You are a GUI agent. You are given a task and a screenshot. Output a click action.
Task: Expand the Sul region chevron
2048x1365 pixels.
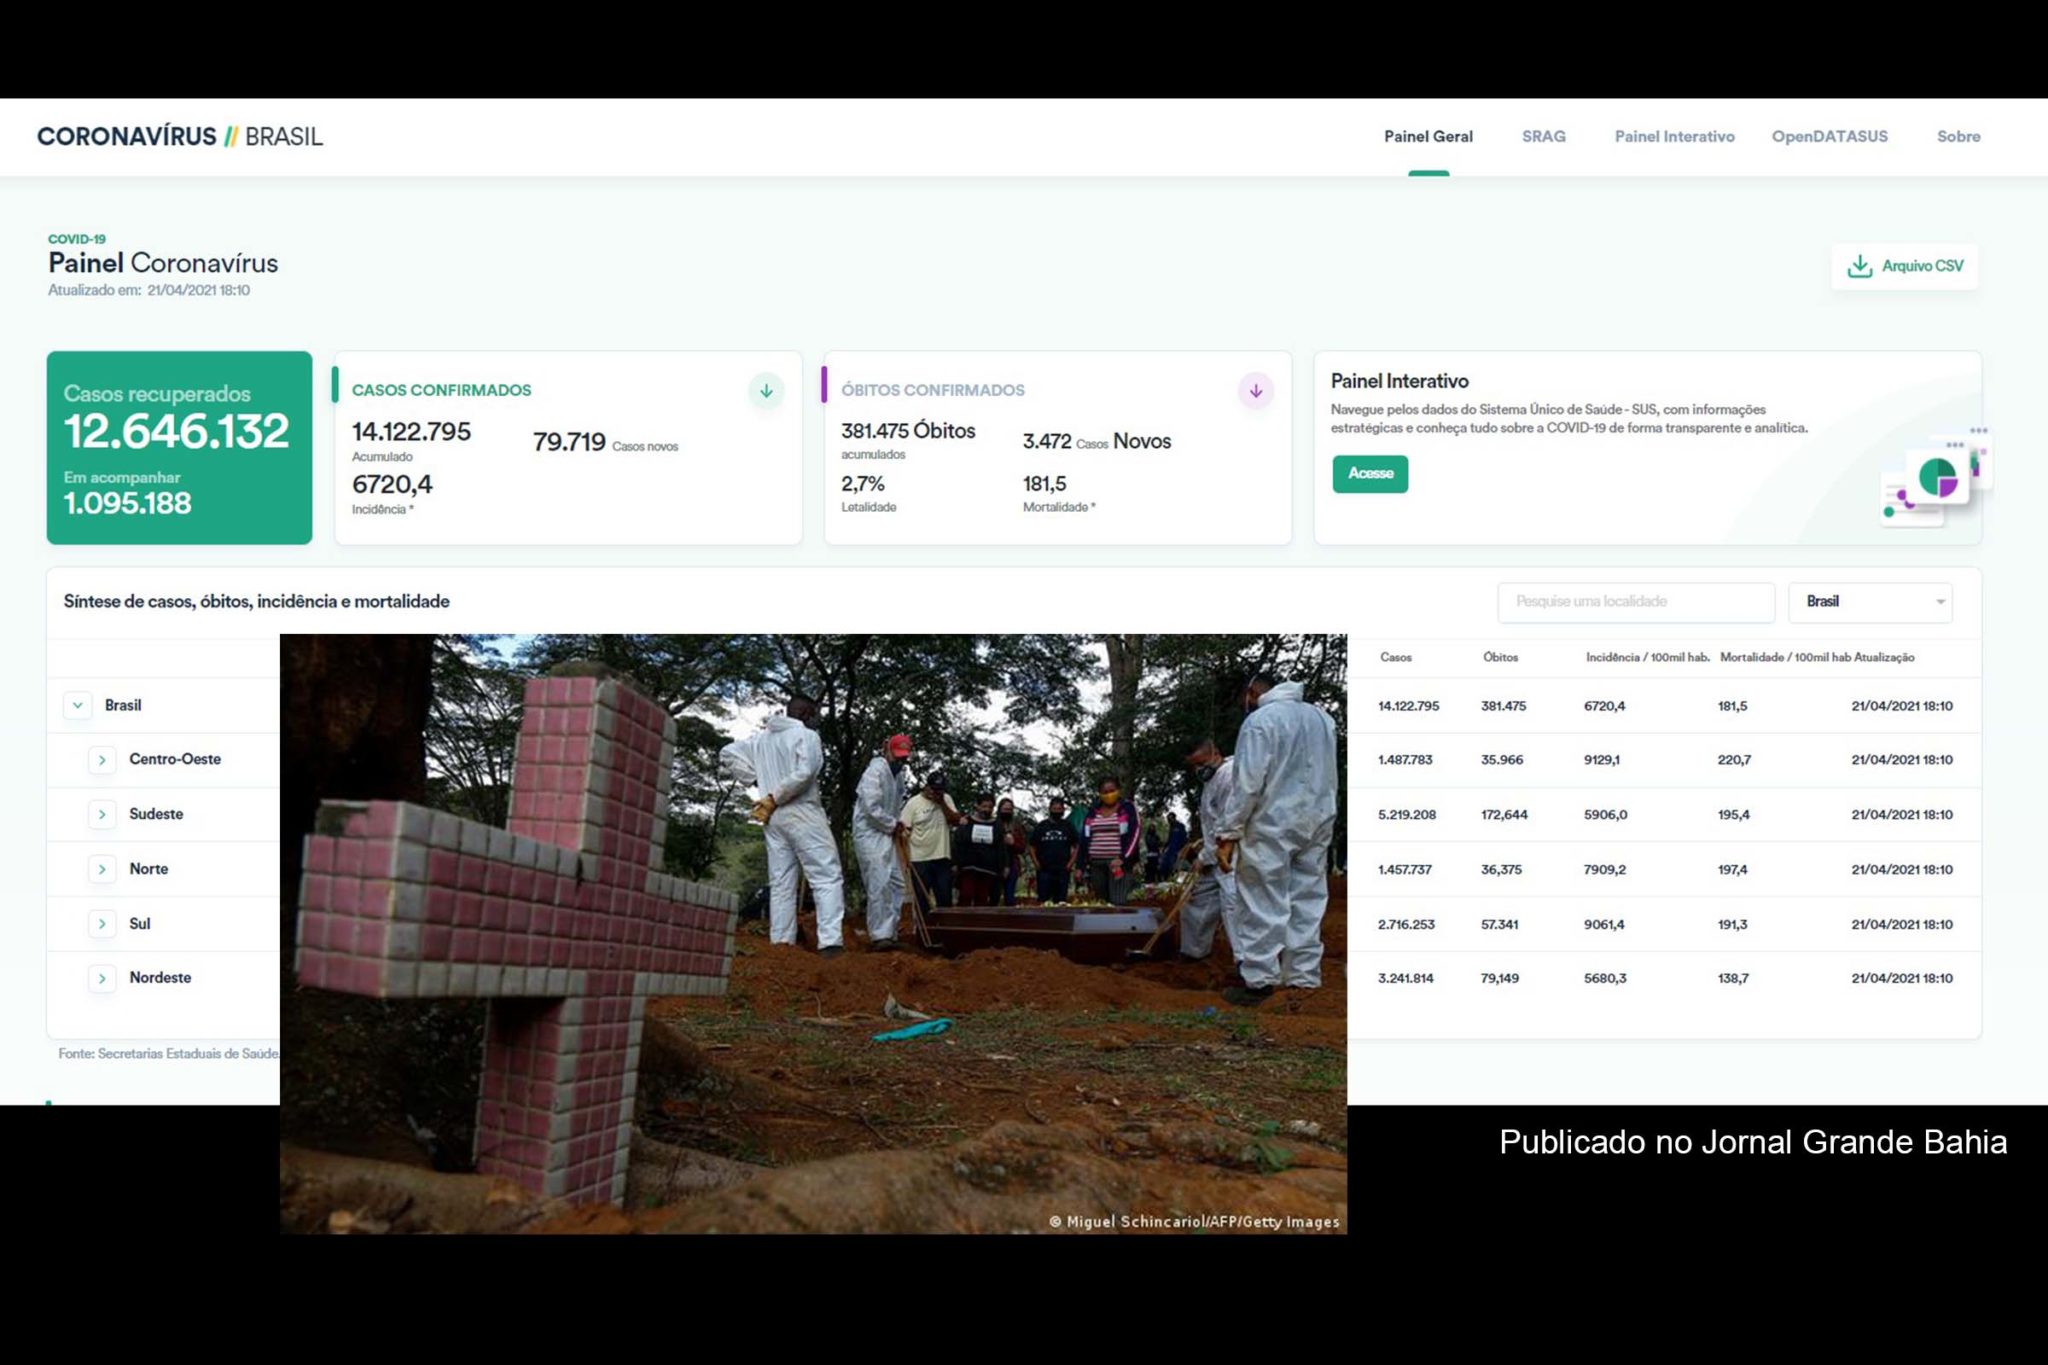102,924
